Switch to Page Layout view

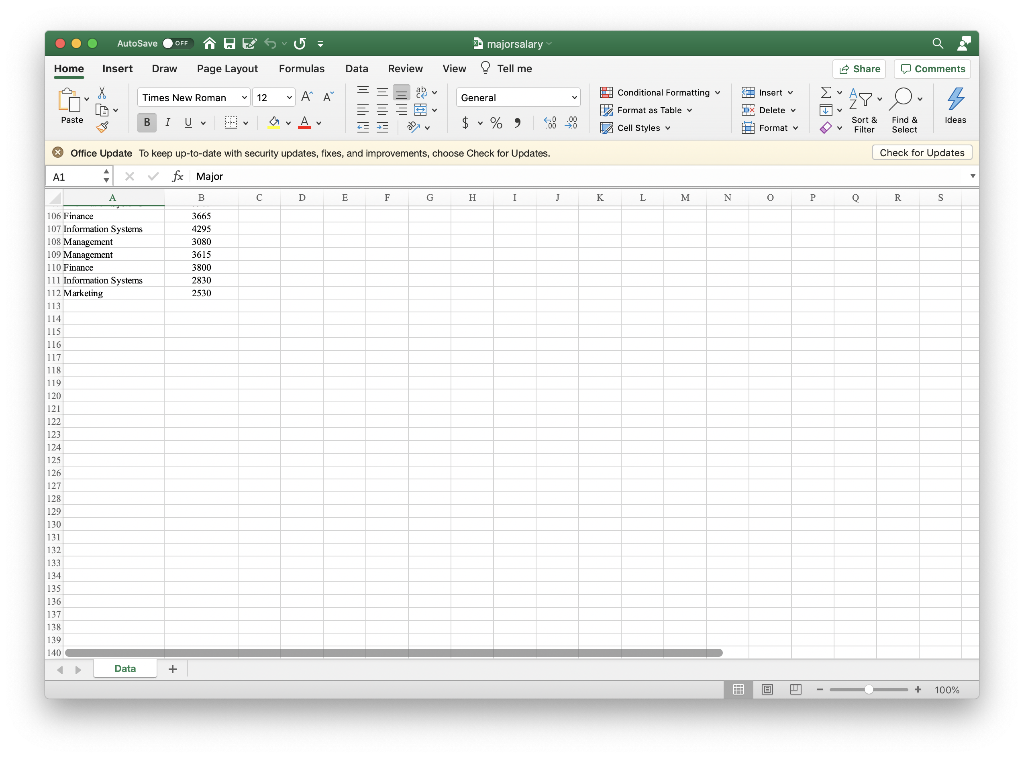tap(767, 689)
